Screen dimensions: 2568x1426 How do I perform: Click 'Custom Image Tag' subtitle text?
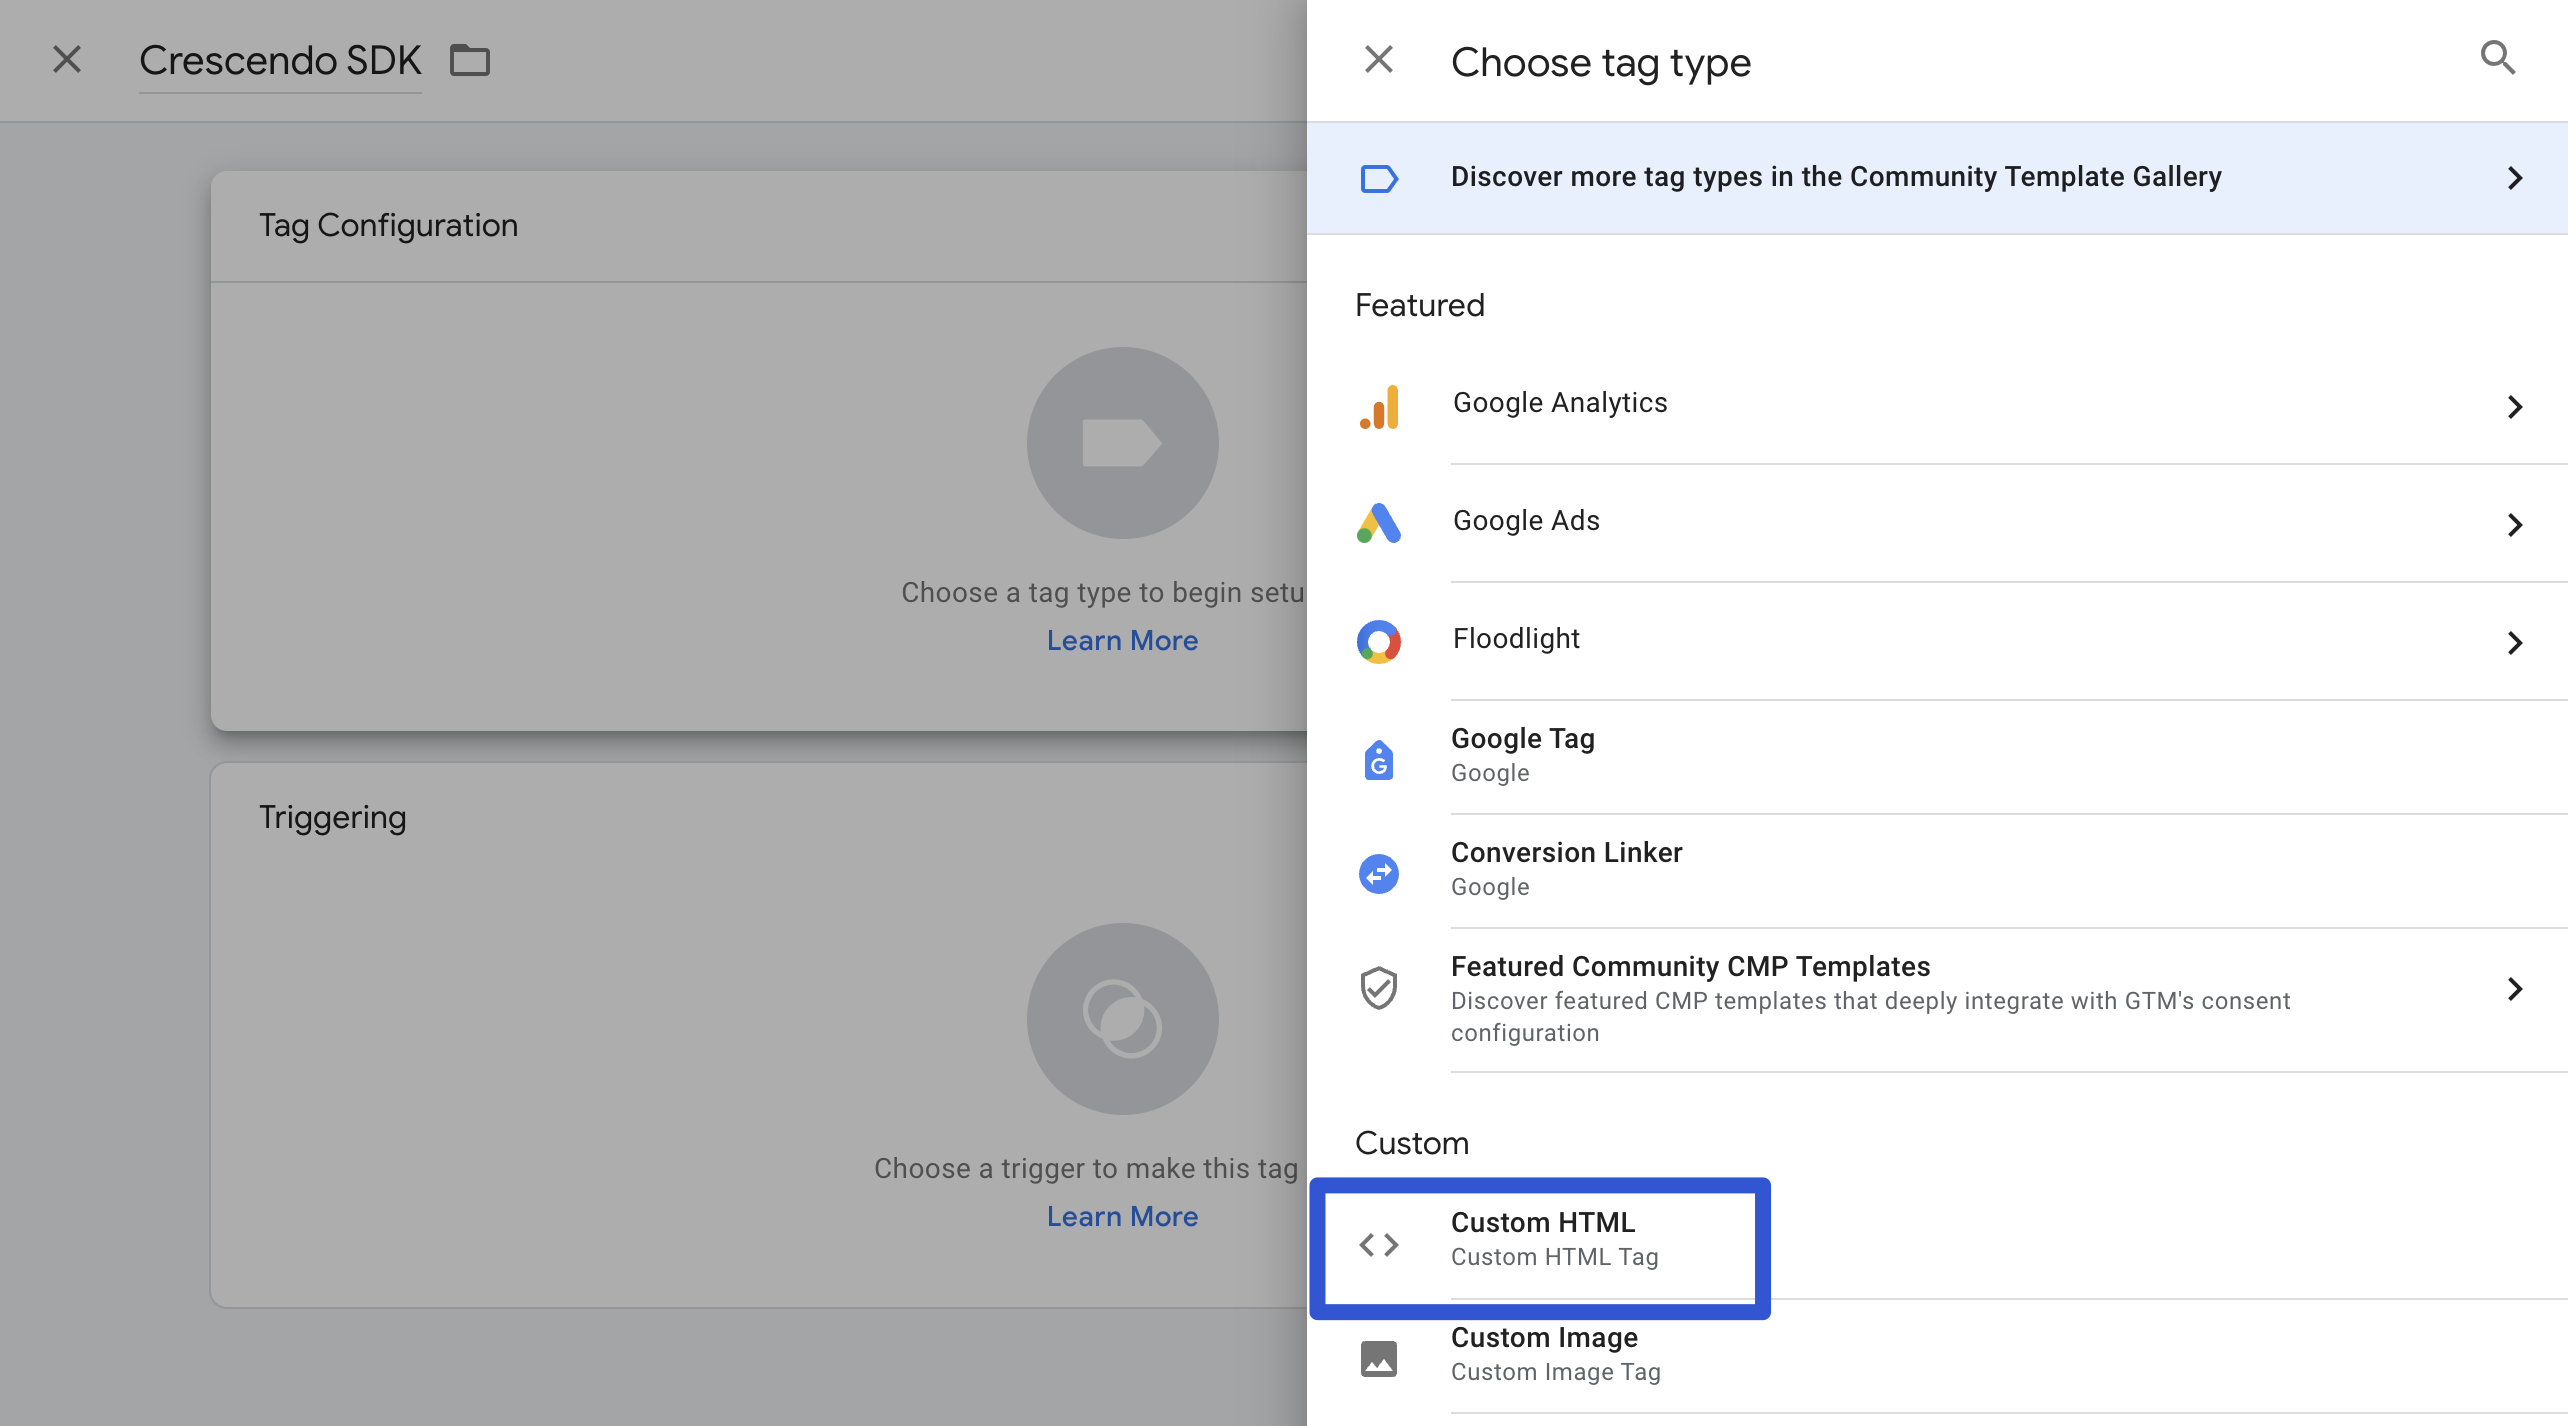(x=1556, y=1372)
